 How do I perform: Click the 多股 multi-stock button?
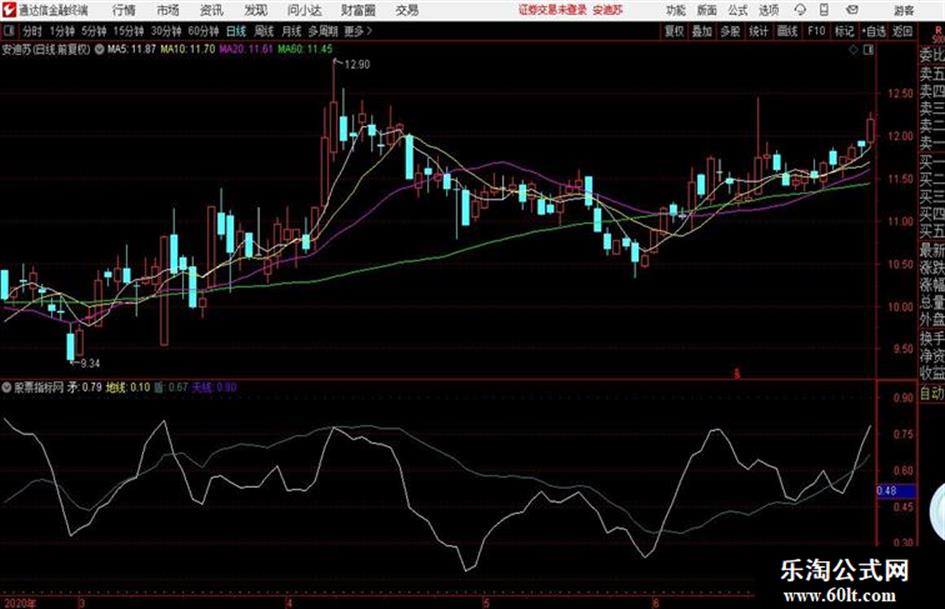pos(730,31)
